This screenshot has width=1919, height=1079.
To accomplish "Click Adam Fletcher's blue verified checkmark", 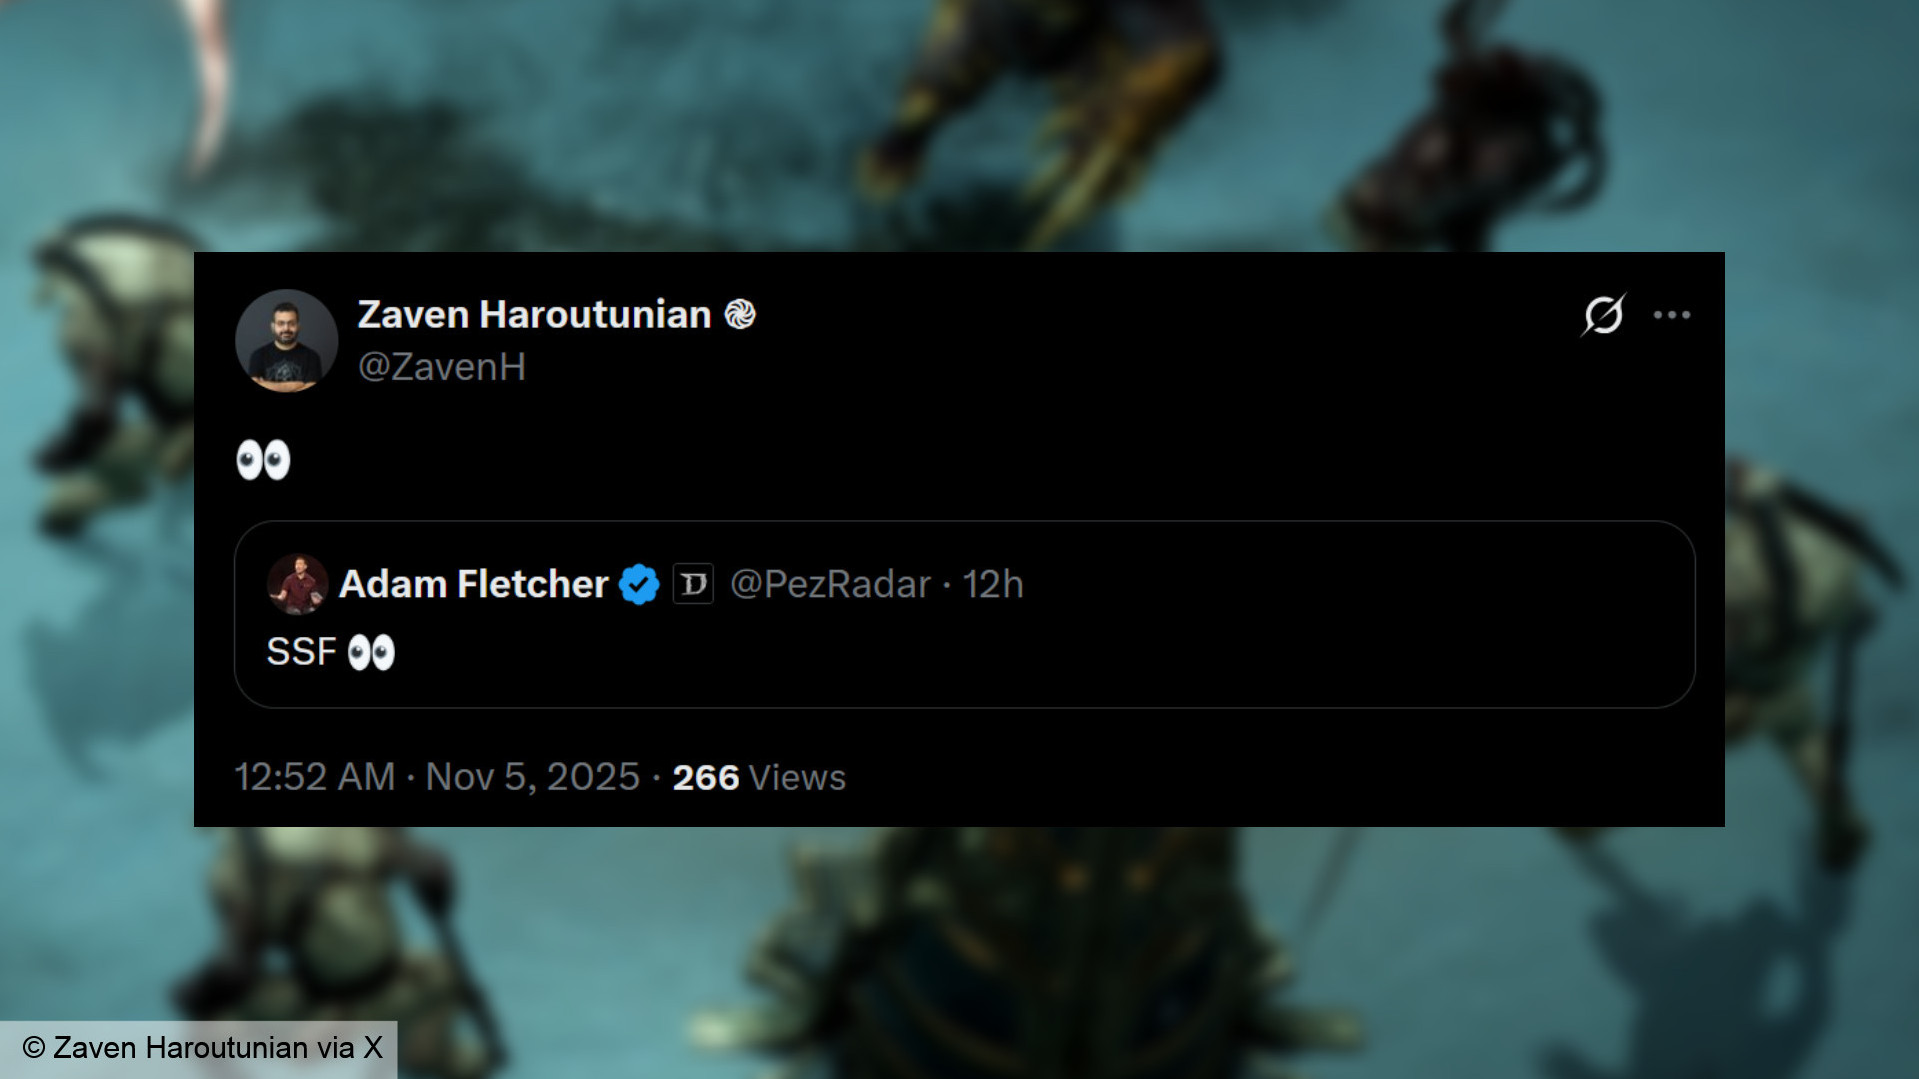I will pyautogui.click(x=639, y=584).
